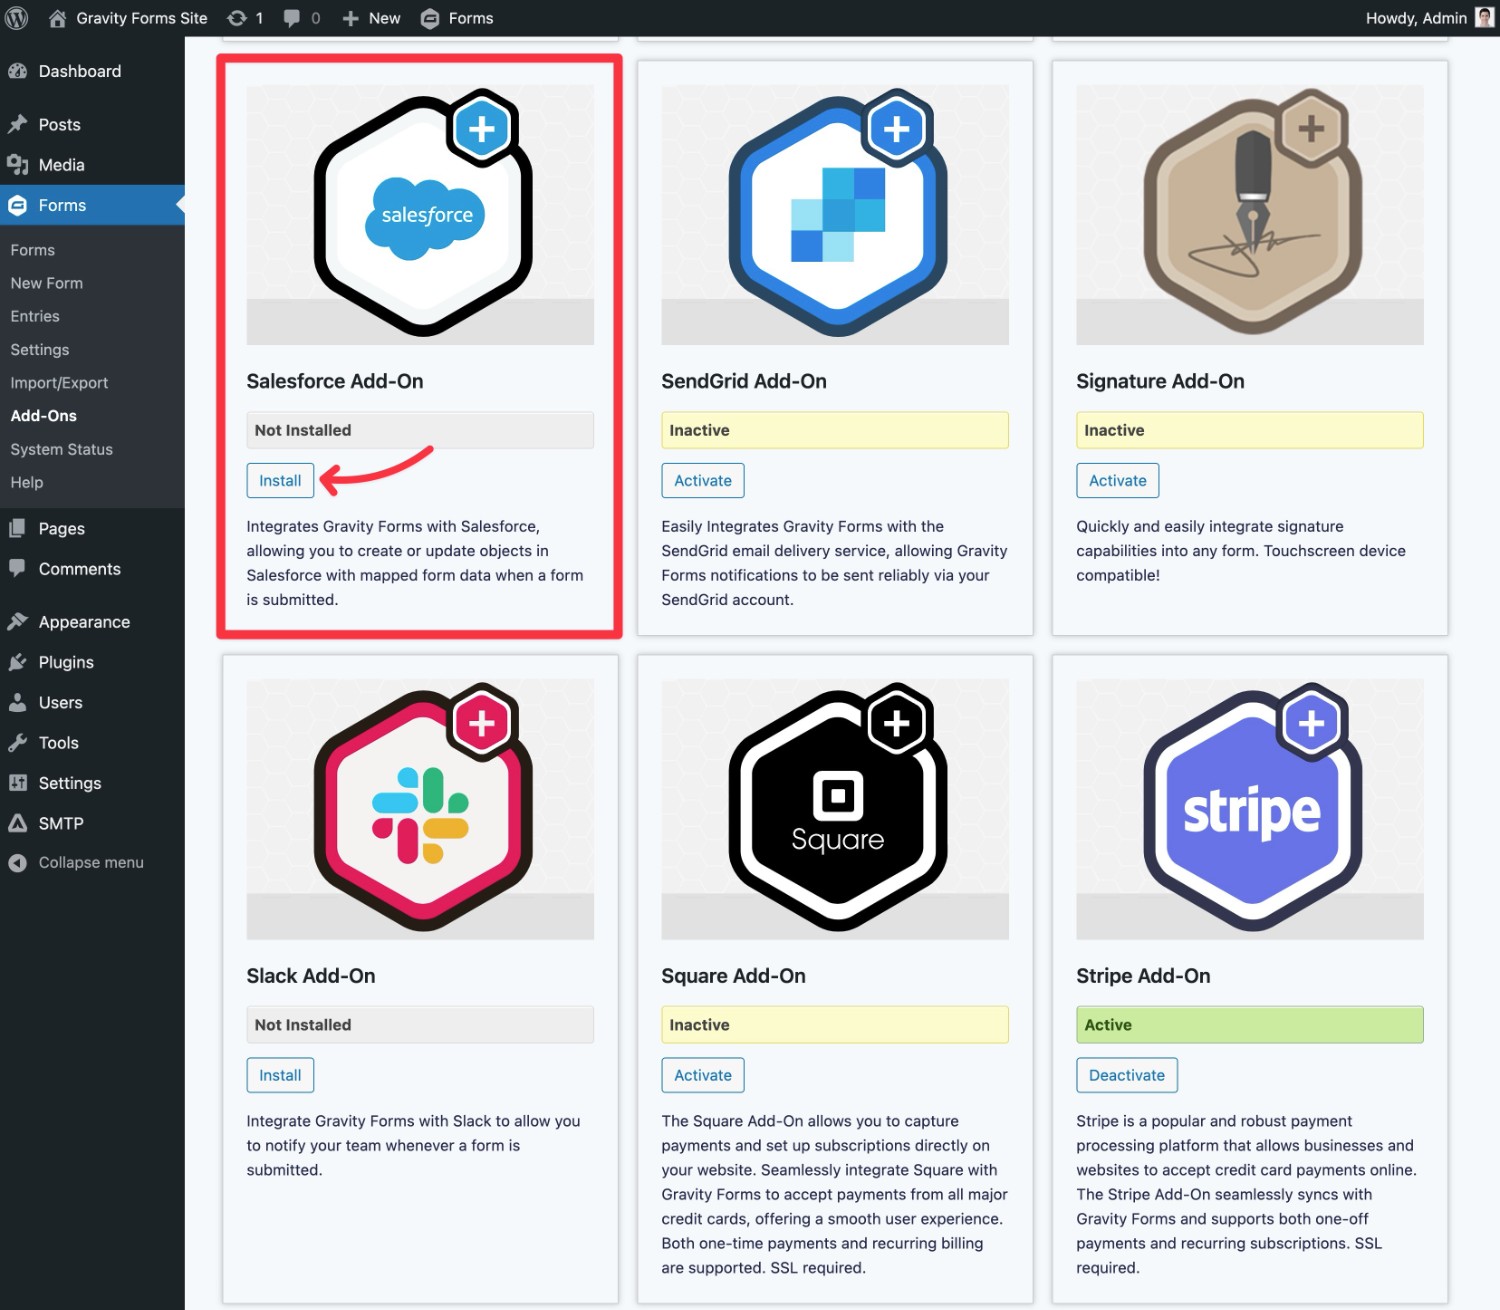The width and height of the screenshot is (1500, 1310).
Task: Open Entries in the Forms submenu
Action: tap(35, 316)
